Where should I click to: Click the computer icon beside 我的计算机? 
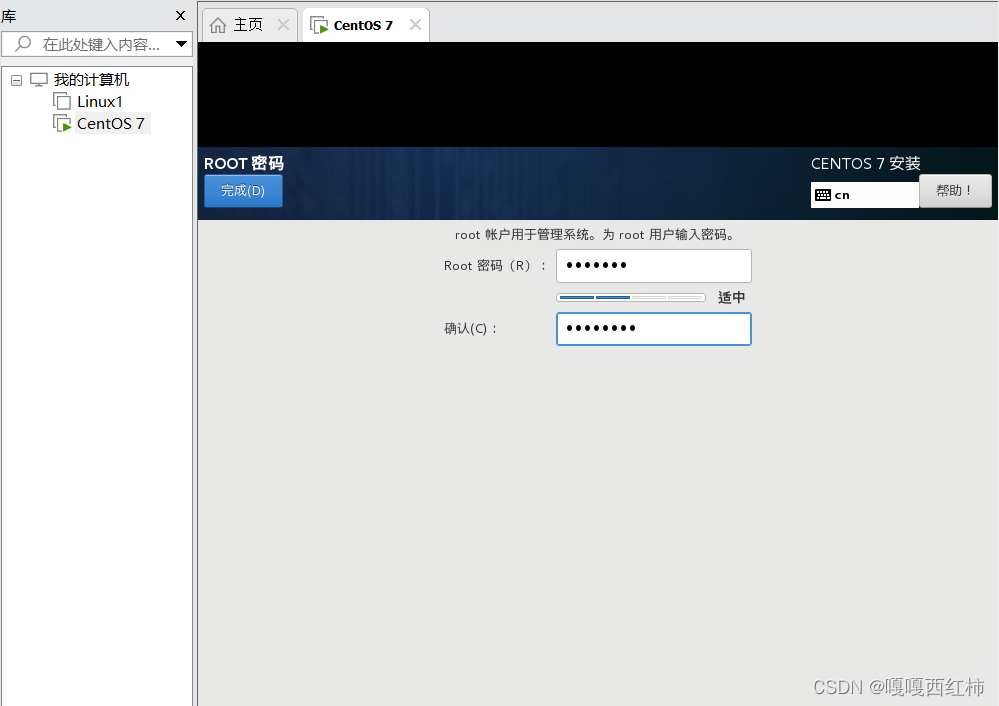point(39,80)
